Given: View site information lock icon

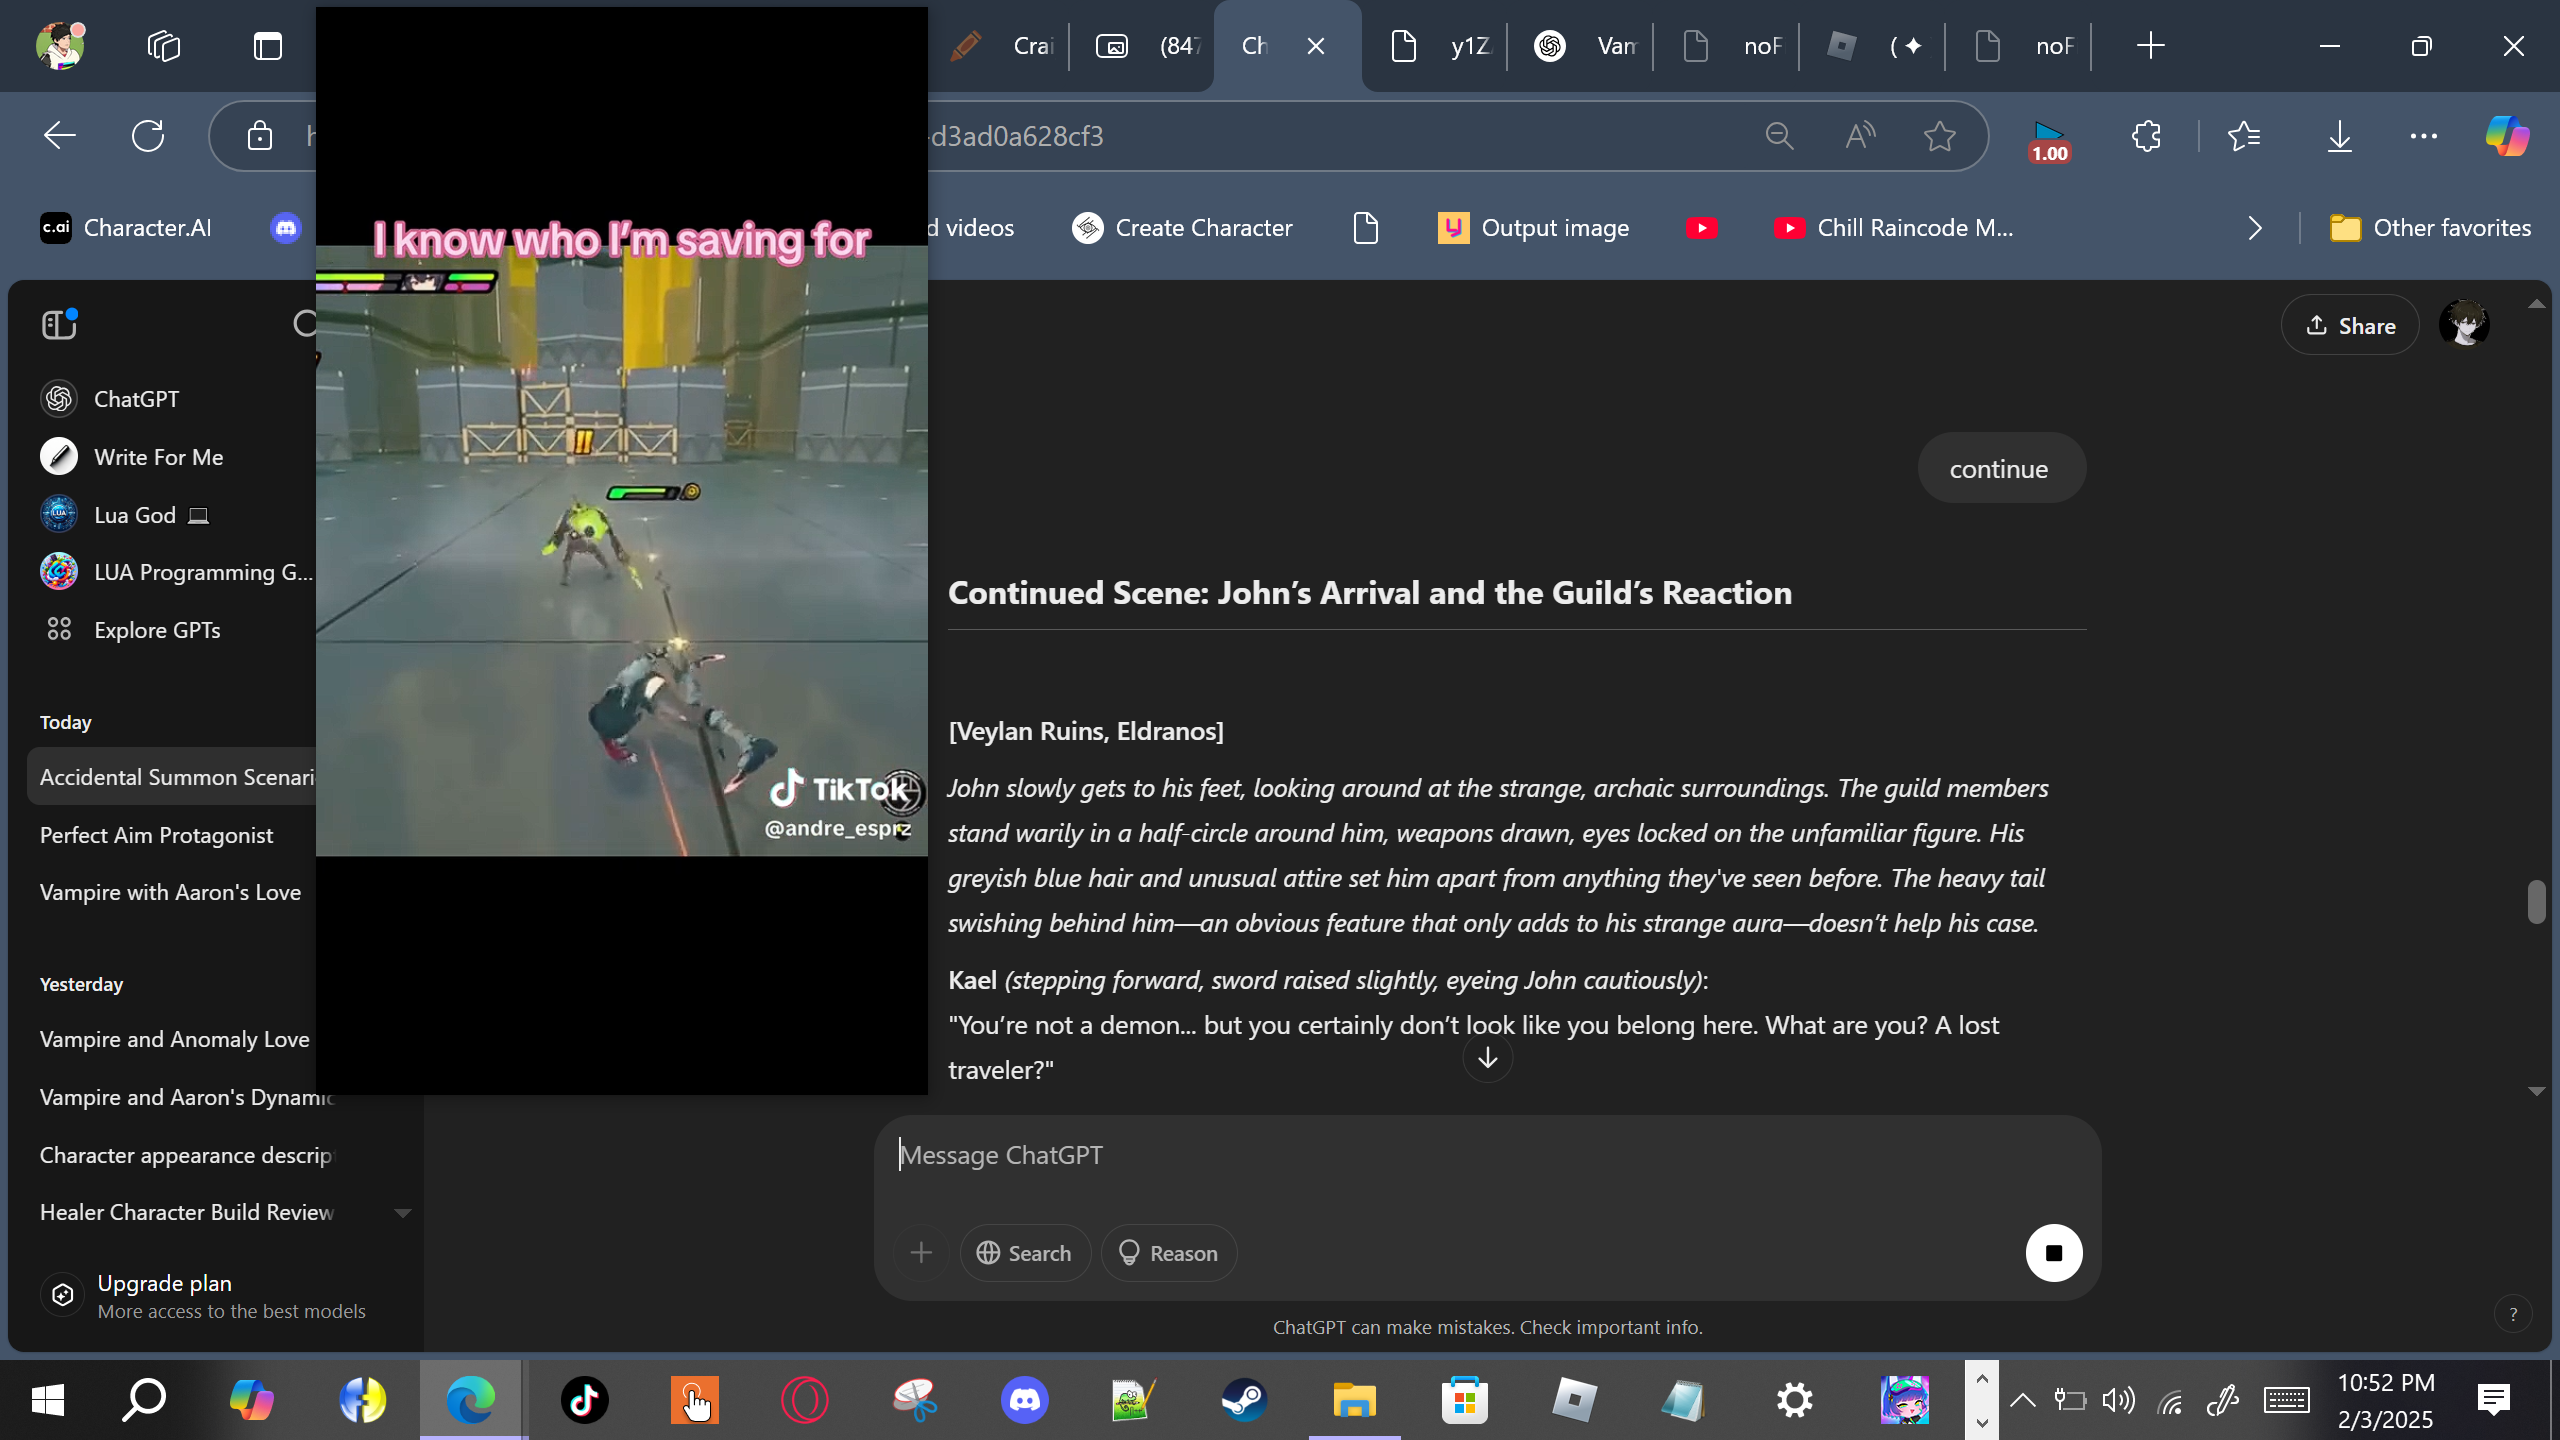Looking at the screenshot, I should pyautogui.click(x=260, y=136).
